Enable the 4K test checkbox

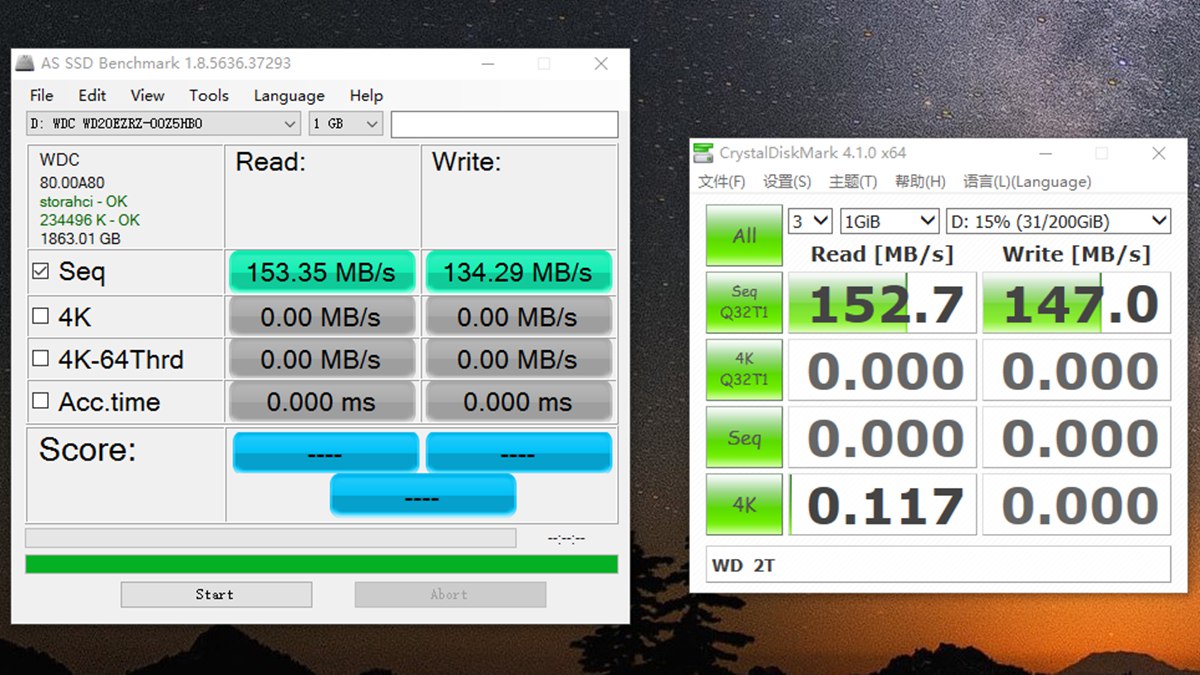pyautogui.click(x=41, y=316)
